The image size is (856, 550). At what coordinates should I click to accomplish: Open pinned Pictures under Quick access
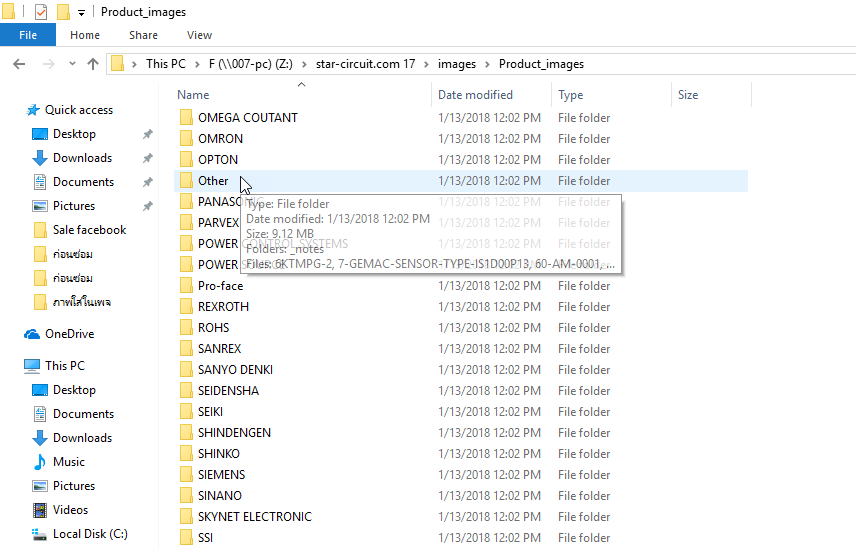(x=64, y=206)
